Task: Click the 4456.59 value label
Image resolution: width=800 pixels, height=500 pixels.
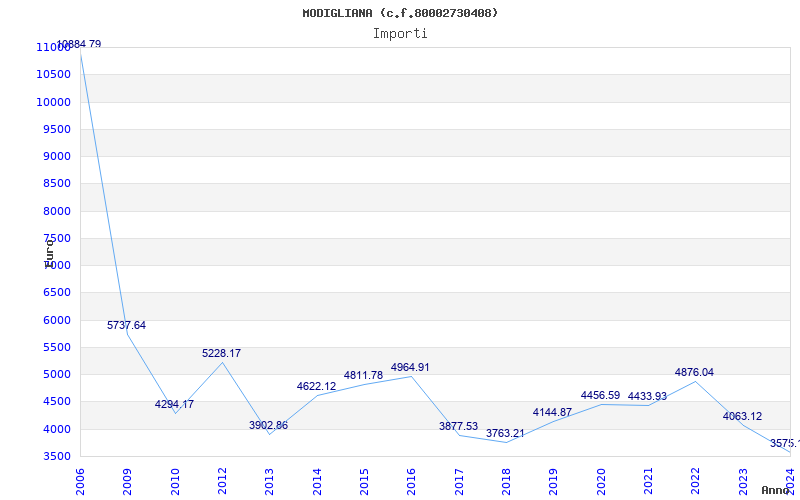Action: (601, 396)
